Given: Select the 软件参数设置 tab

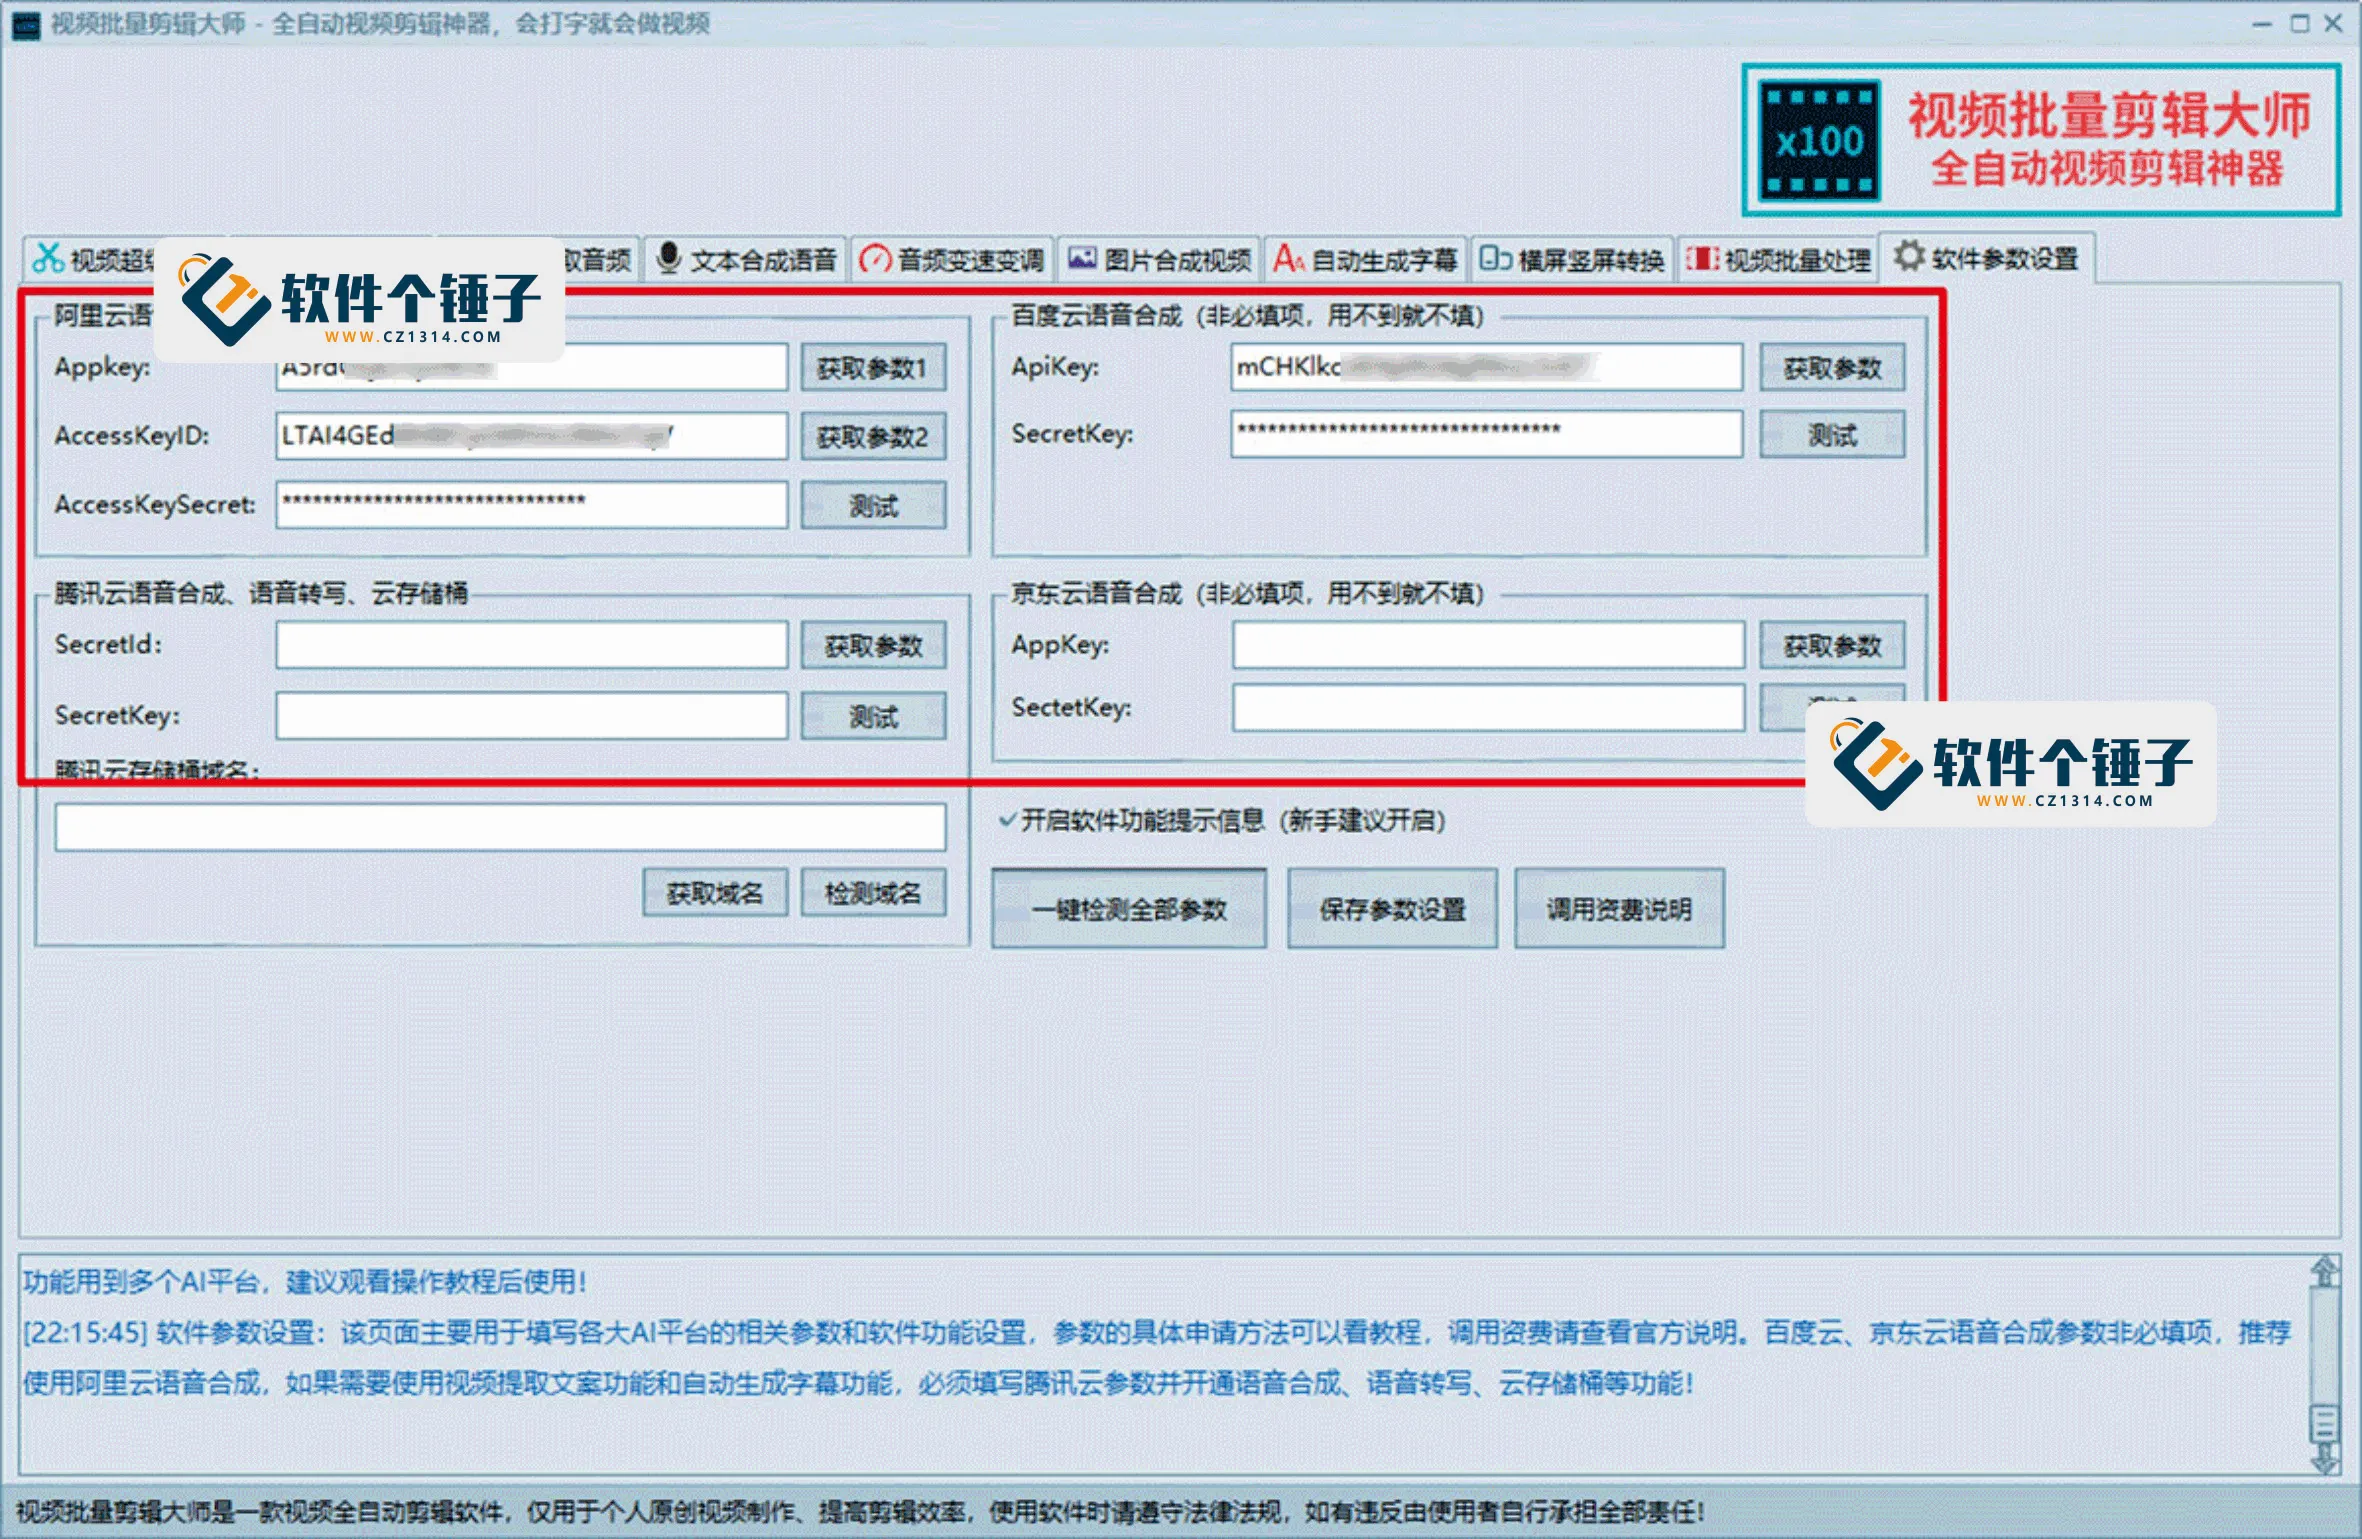Looking at the screenshot, I should click(x=1988, y=257).
